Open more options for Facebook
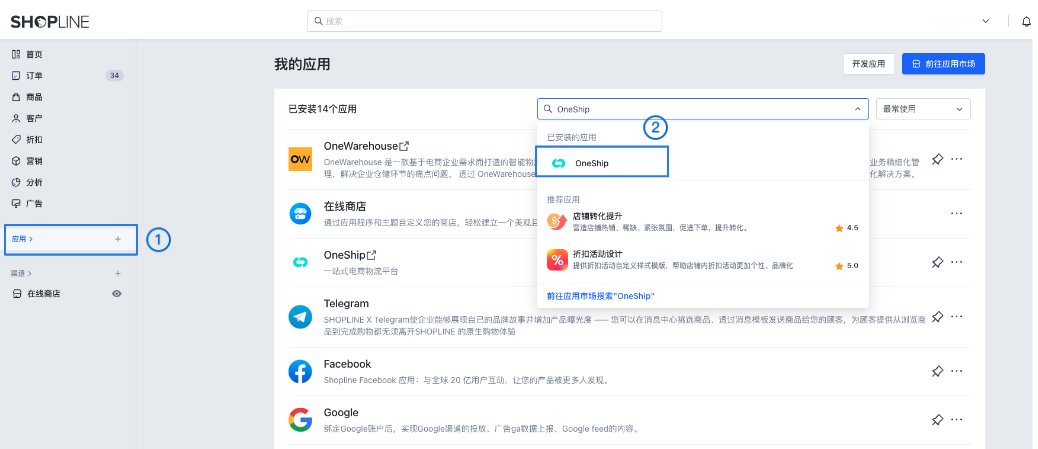This screenshot has width=1038, height=449. (957, 372)
